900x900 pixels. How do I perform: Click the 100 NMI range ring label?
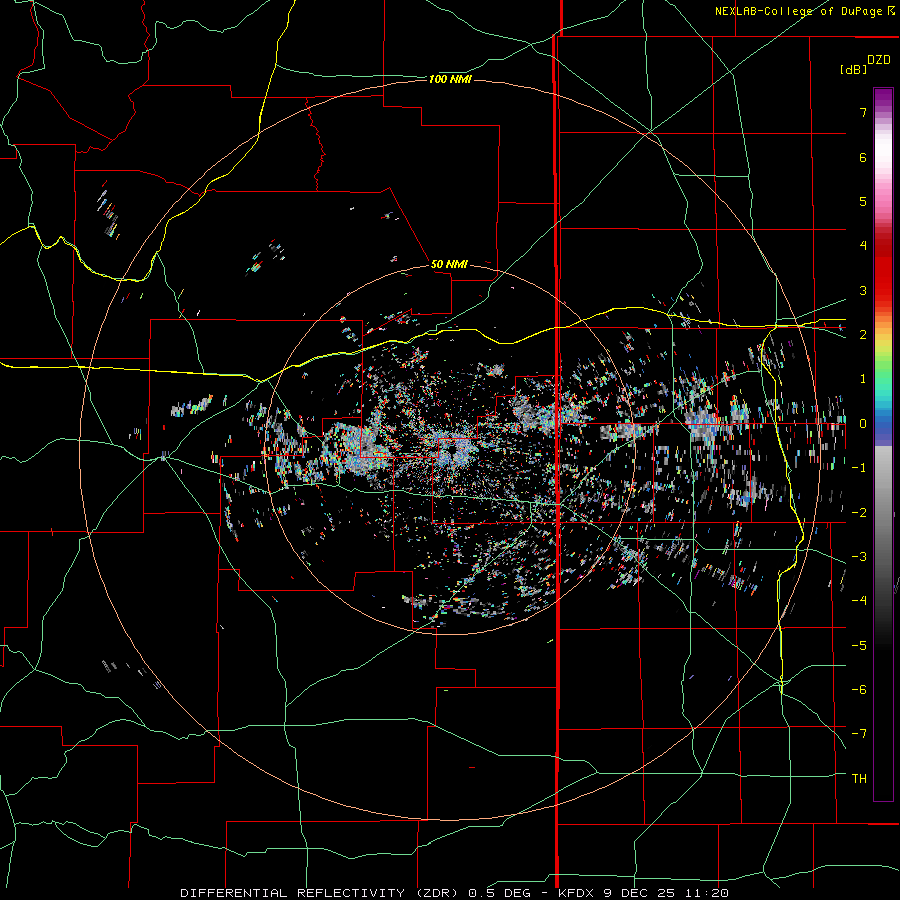450,79
